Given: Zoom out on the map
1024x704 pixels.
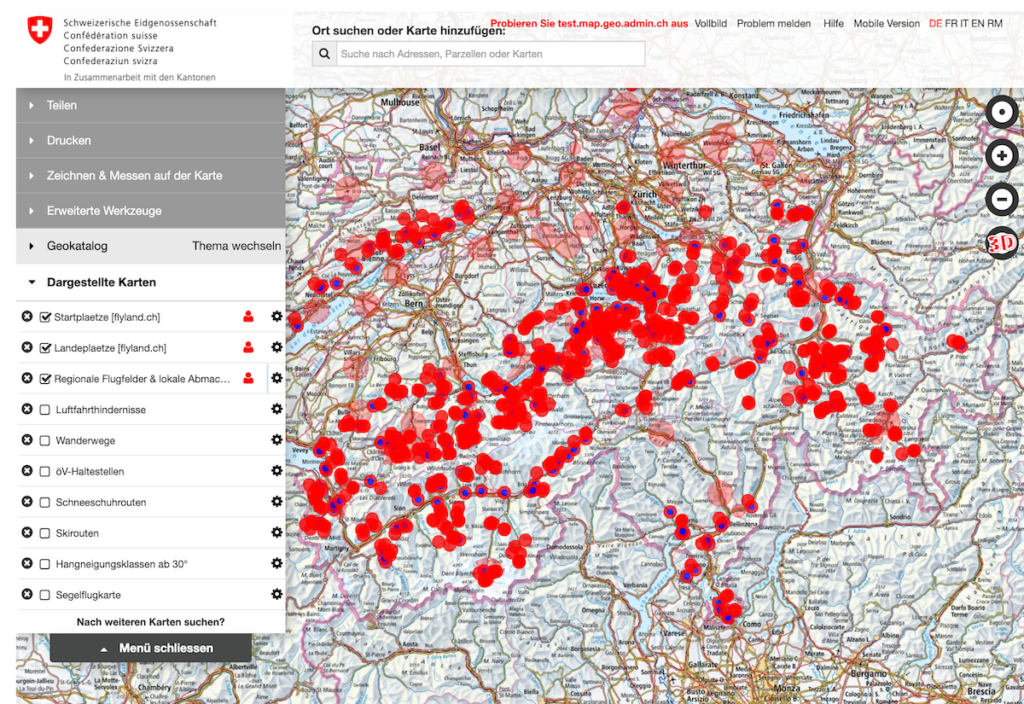Looking at the screenshot, I should 1001,199.
